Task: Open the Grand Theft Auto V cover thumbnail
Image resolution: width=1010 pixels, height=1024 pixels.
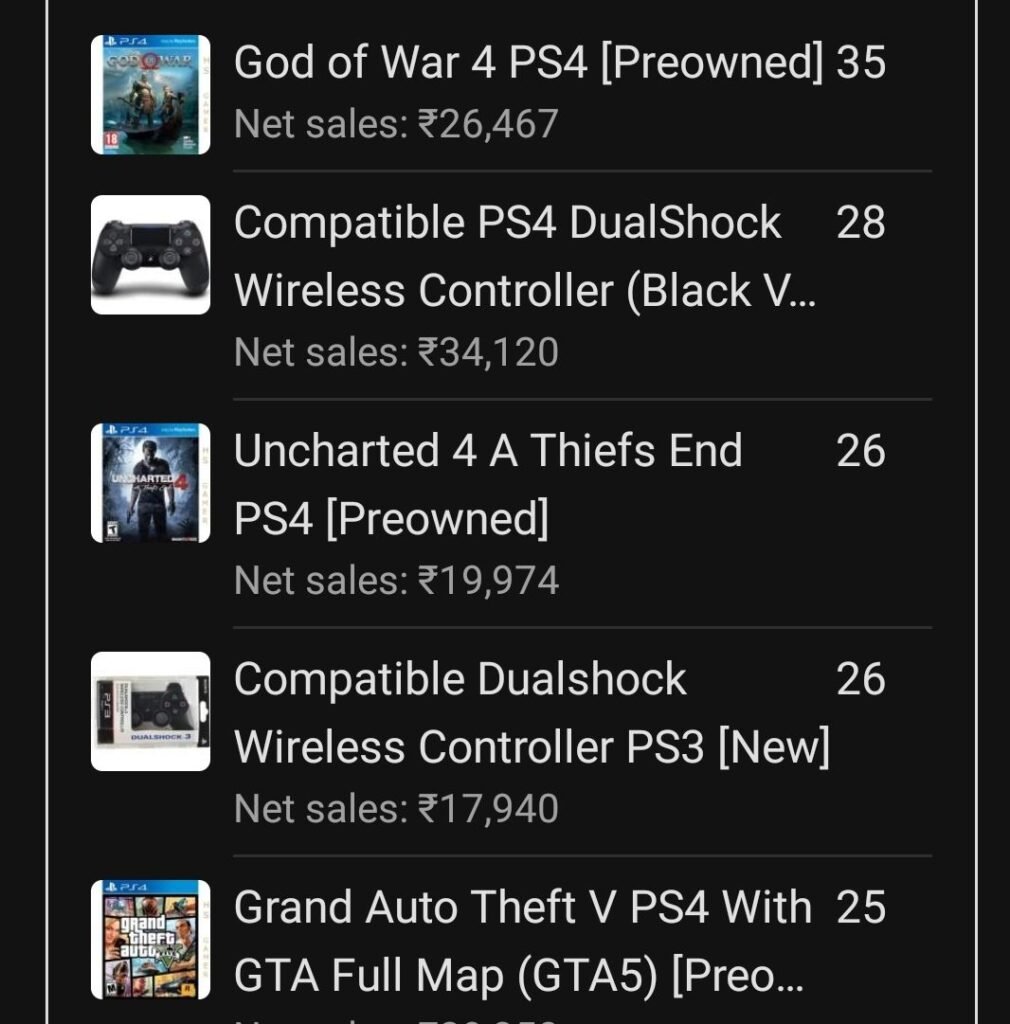Action: 150,939
